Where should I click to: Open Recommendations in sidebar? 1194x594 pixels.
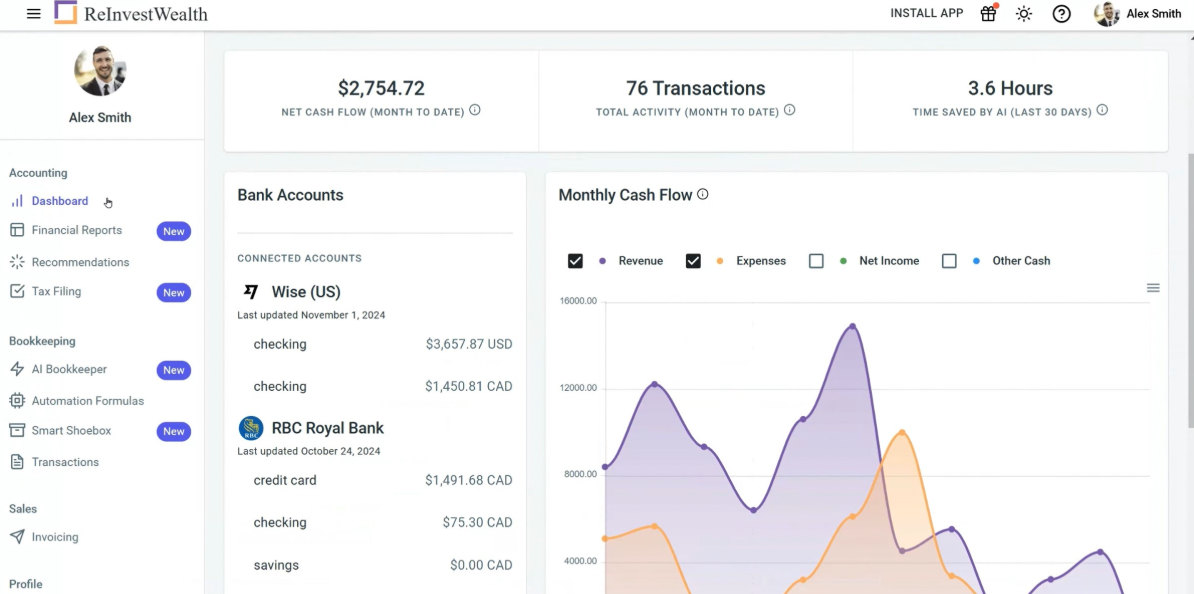[81, 262]
